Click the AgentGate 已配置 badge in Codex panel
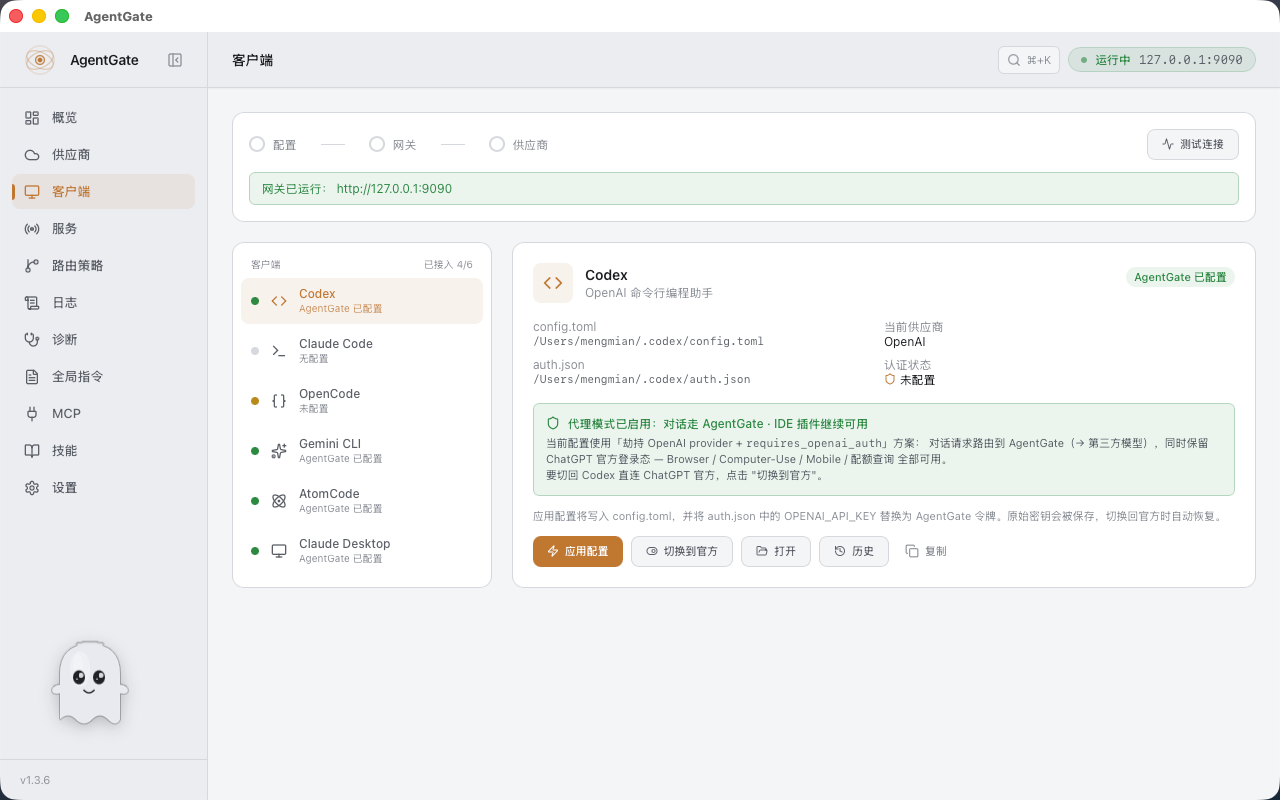The image size is (1280, 800). [1180, 277]
